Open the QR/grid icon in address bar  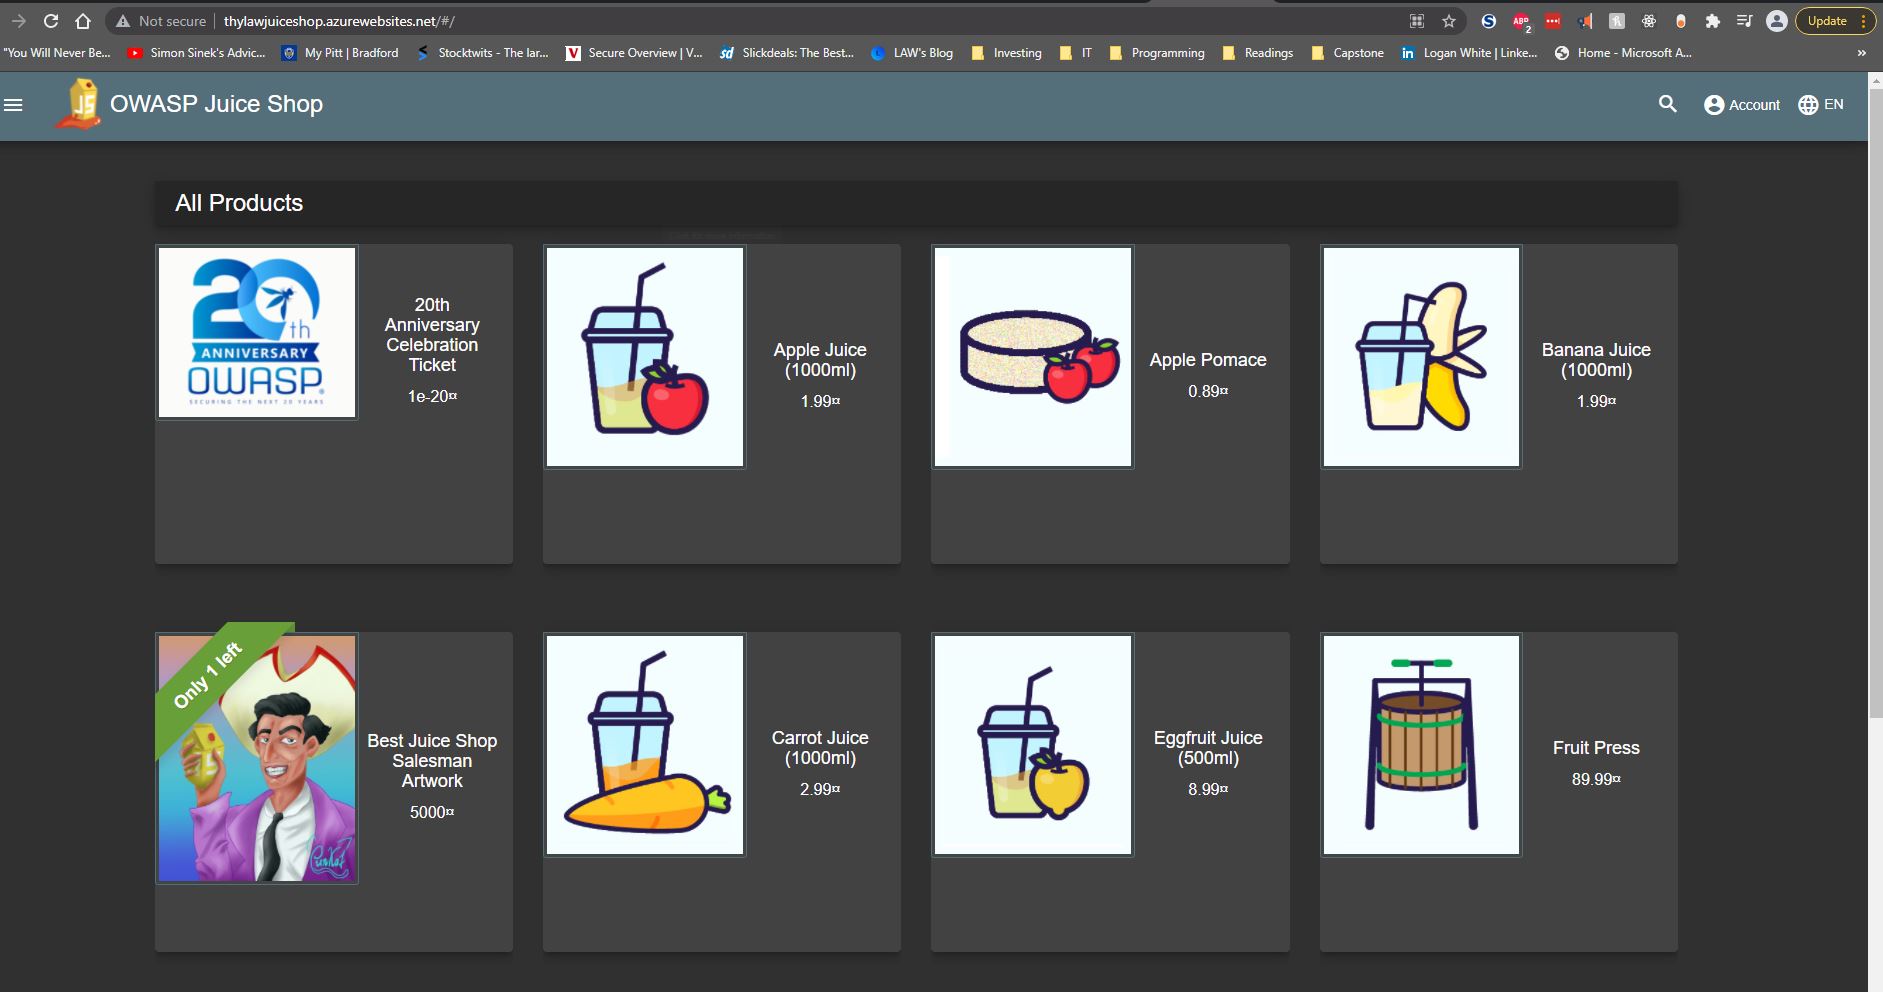click(x=1417, y=21)
